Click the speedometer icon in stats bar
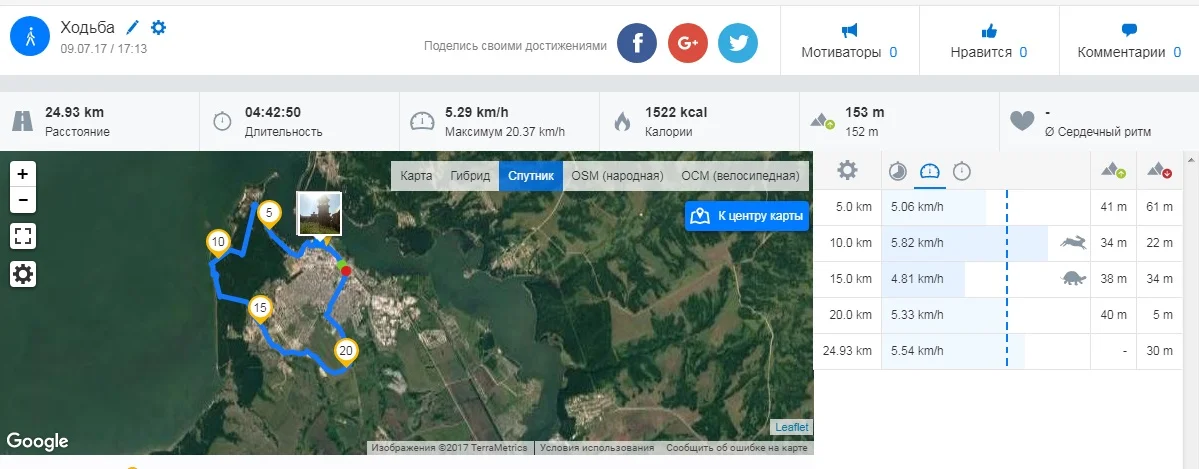The width and height of the screenshot is (1199, 469). (x=422, y=121)
